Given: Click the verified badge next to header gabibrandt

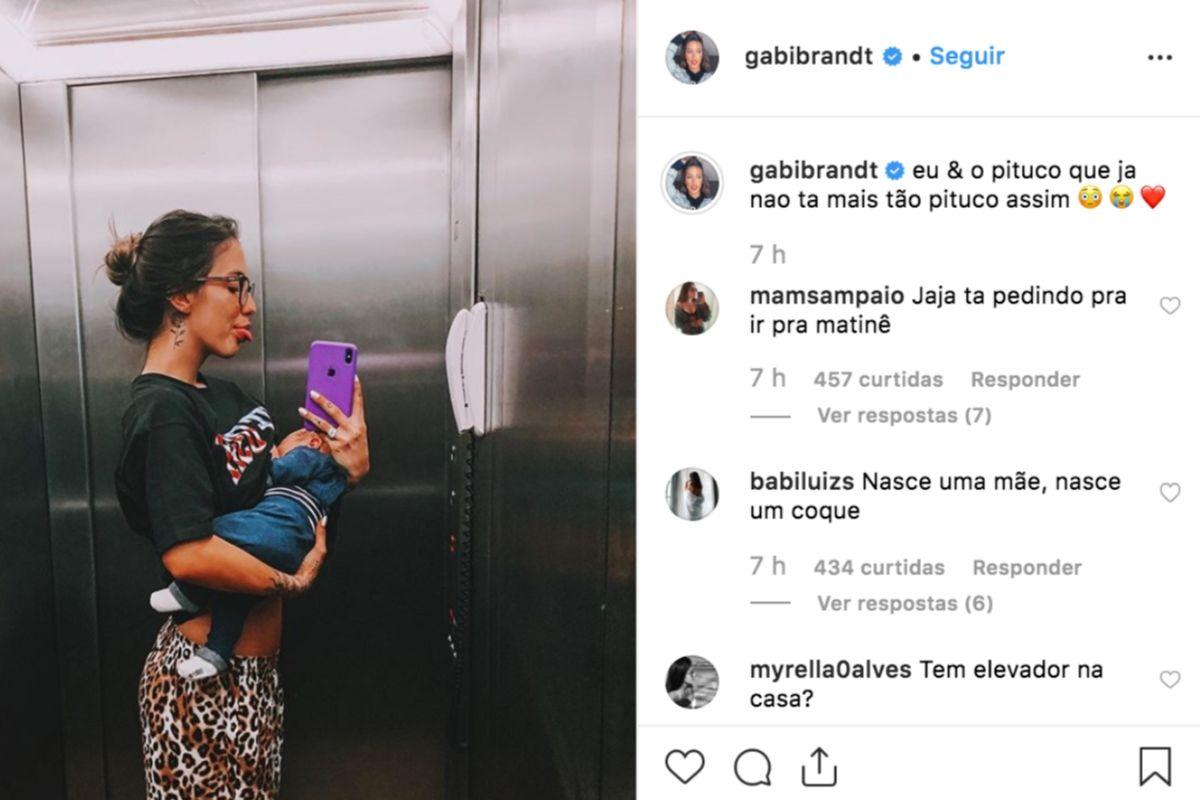Looking at the screenshot, I should click(892, 57).
